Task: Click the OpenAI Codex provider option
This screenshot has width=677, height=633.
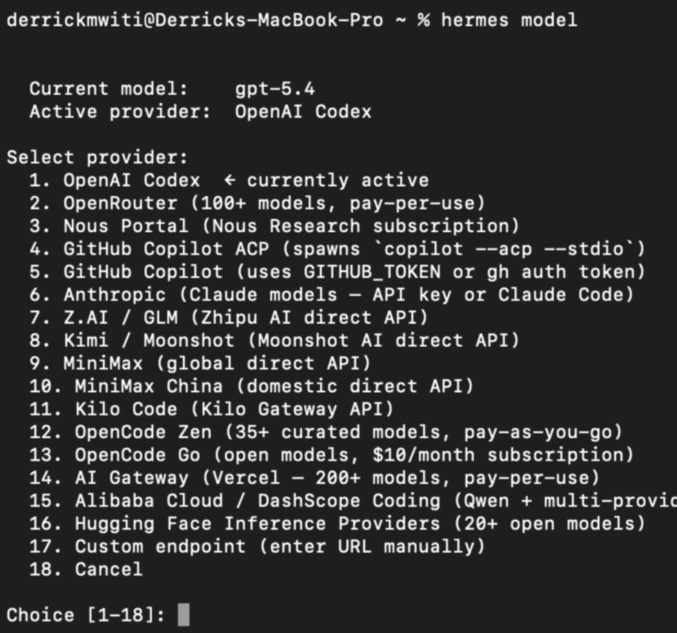Action: (x=130, y=181)
